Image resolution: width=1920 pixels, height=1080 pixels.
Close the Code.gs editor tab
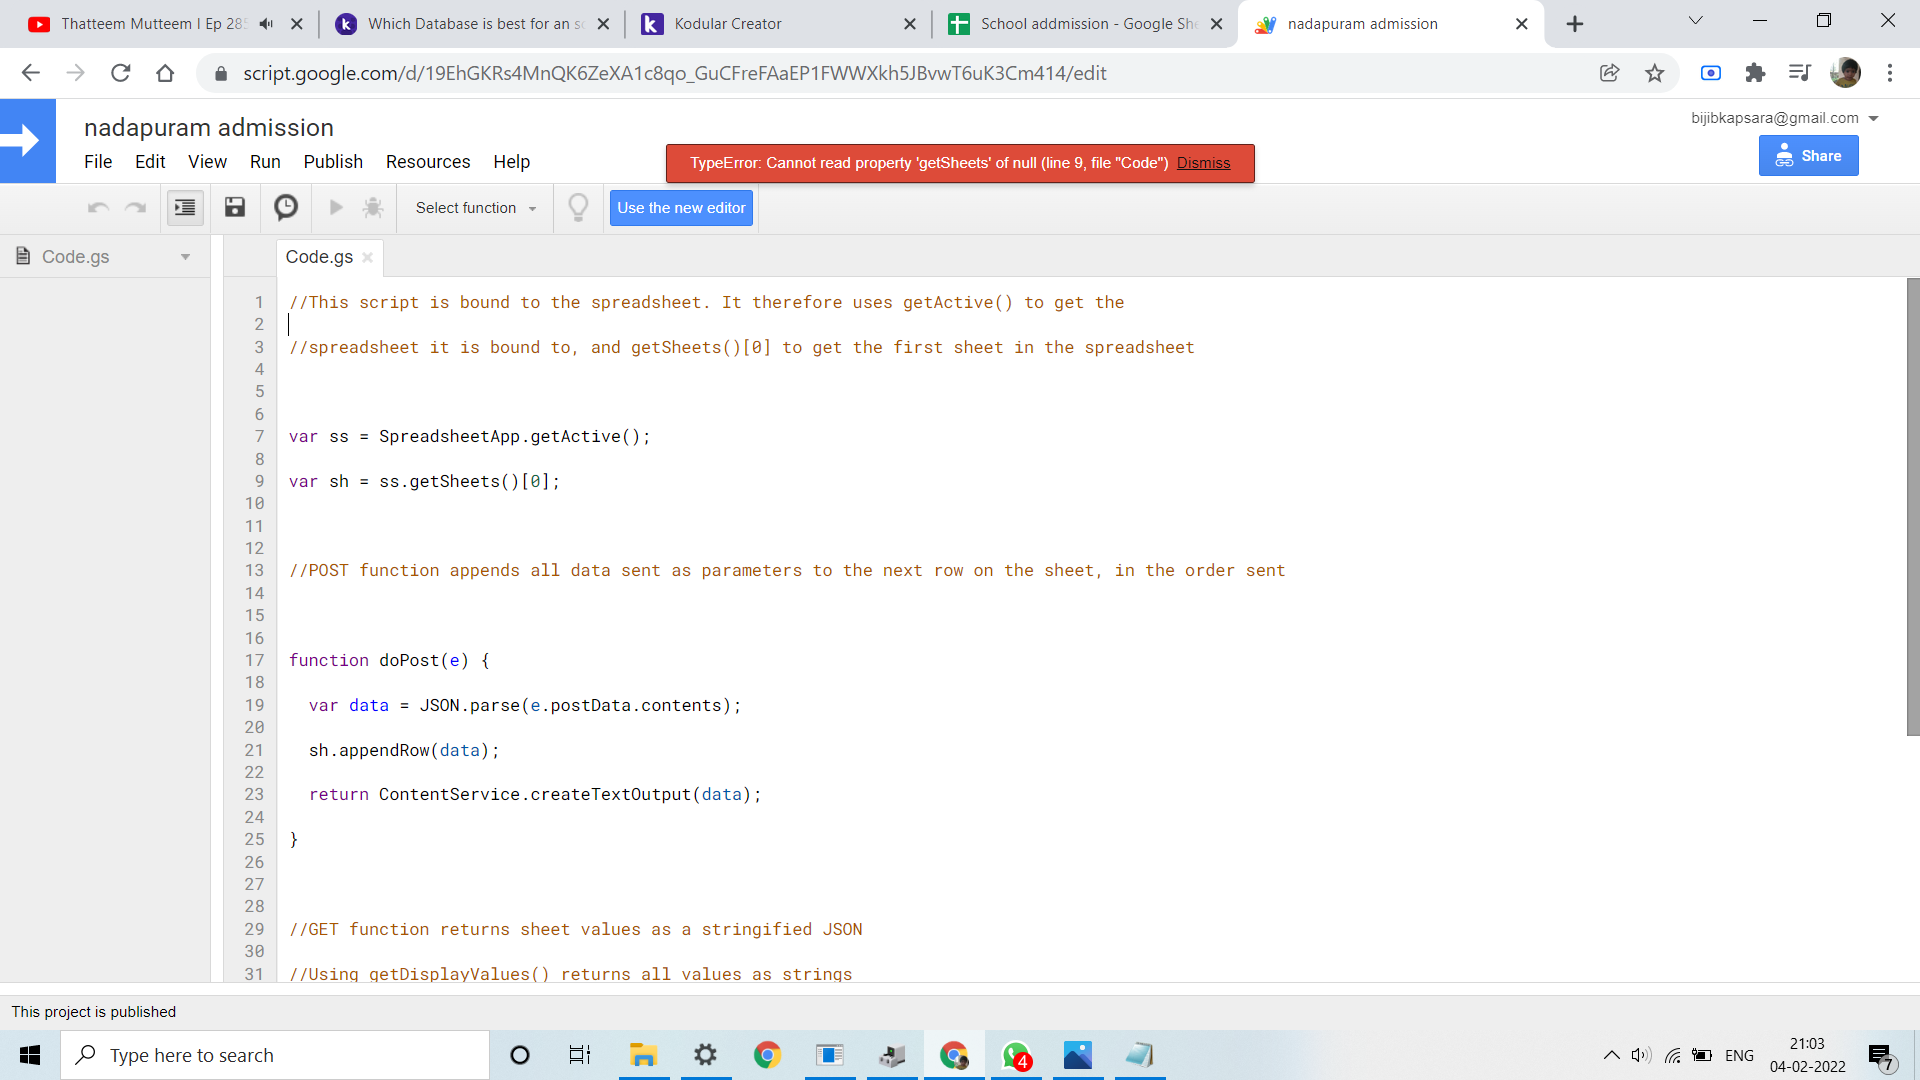[368, 257]
